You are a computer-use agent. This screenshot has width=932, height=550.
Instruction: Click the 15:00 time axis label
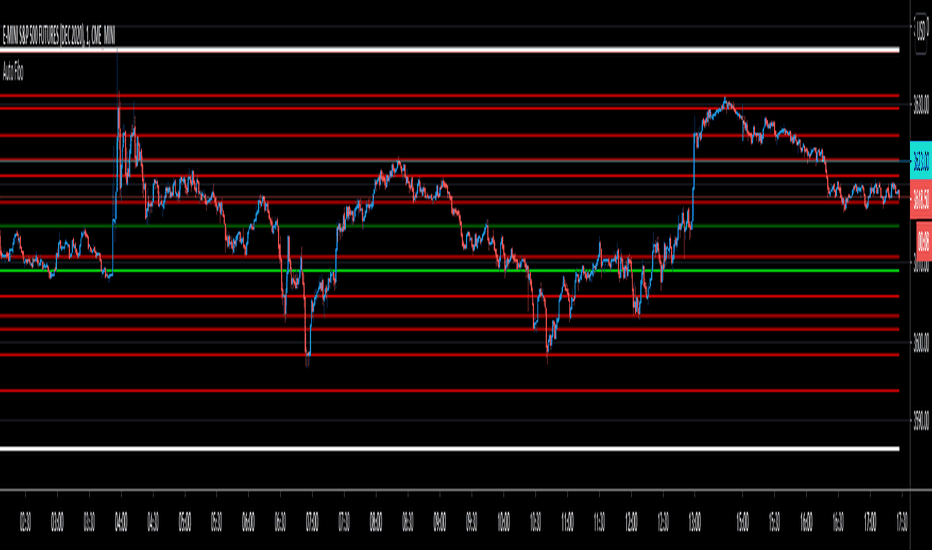(742, 522)
